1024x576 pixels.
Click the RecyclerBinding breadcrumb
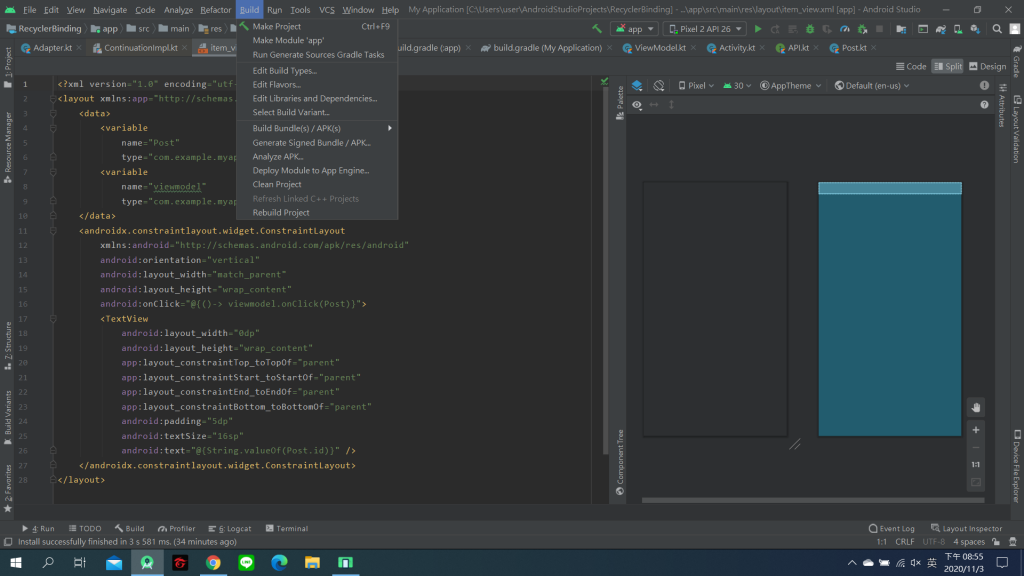44,29
